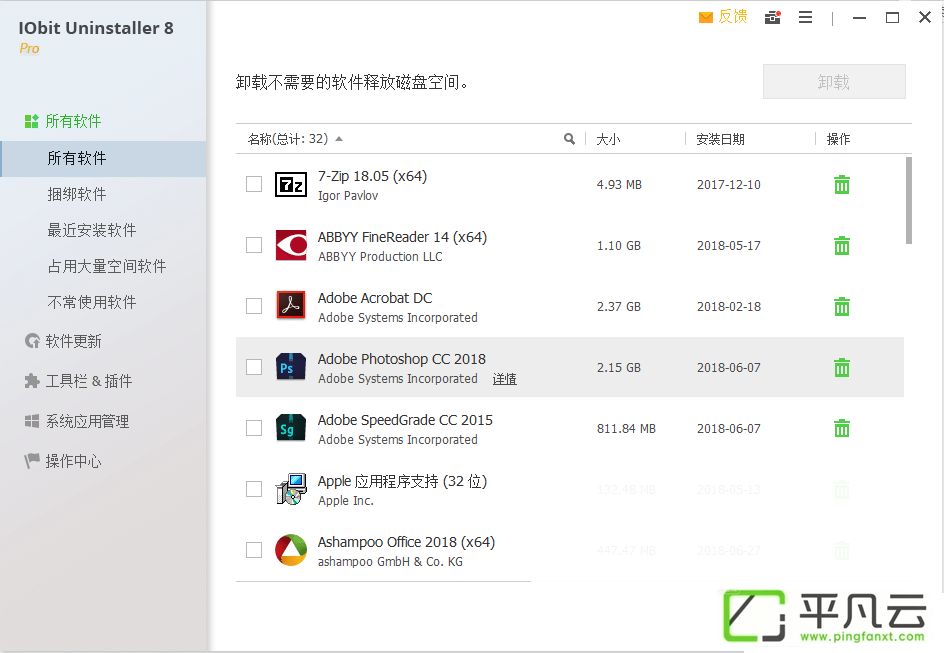Screen dimensions: 944x653
Task: Click the 7-Zip application icon
Action: point(291,184)
